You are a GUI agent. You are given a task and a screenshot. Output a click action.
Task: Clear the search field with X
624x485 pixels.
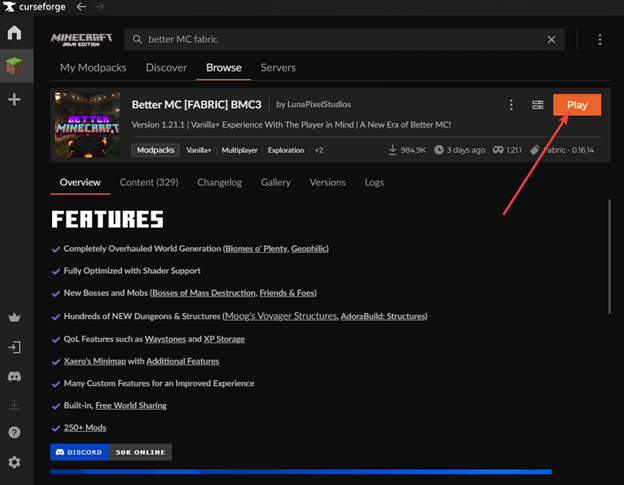[551, 39]
